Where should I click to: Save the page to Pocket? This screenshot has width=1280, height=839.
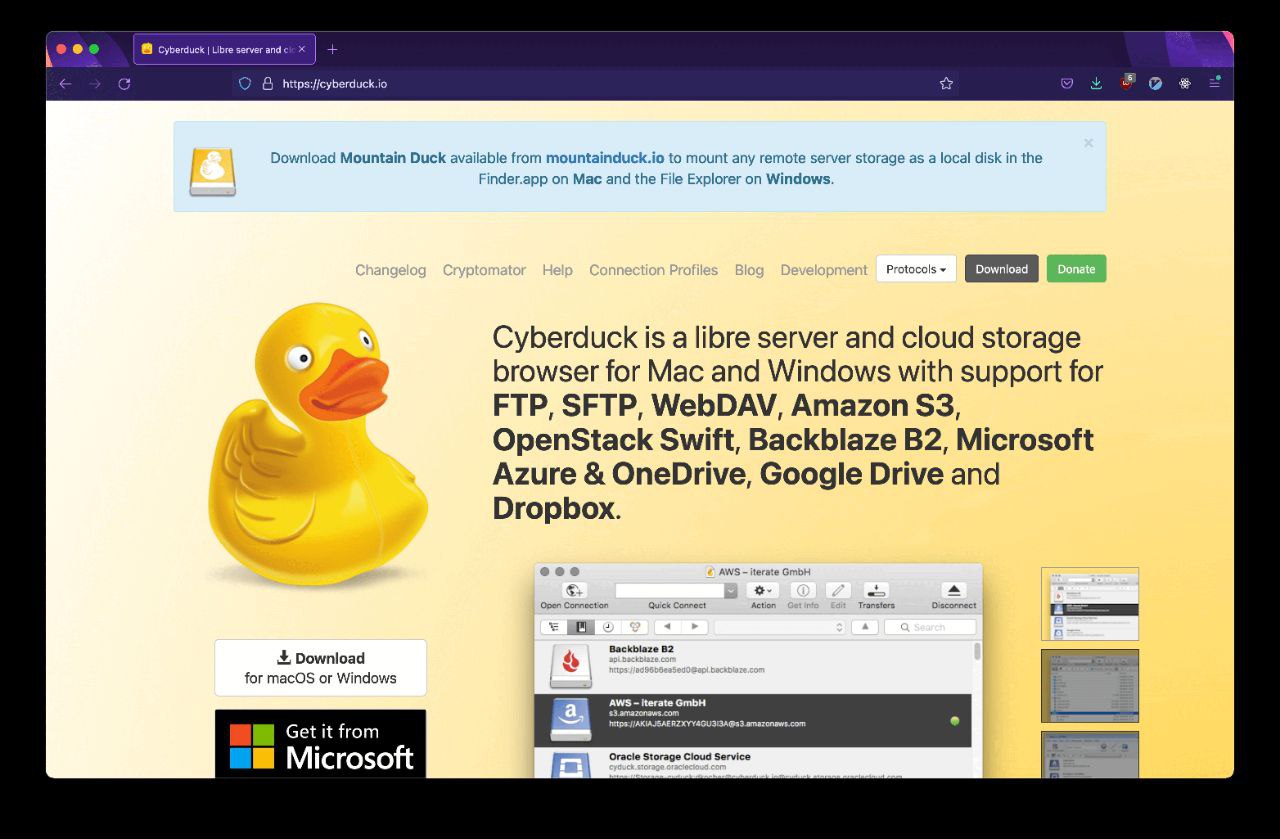(1067, 84)
